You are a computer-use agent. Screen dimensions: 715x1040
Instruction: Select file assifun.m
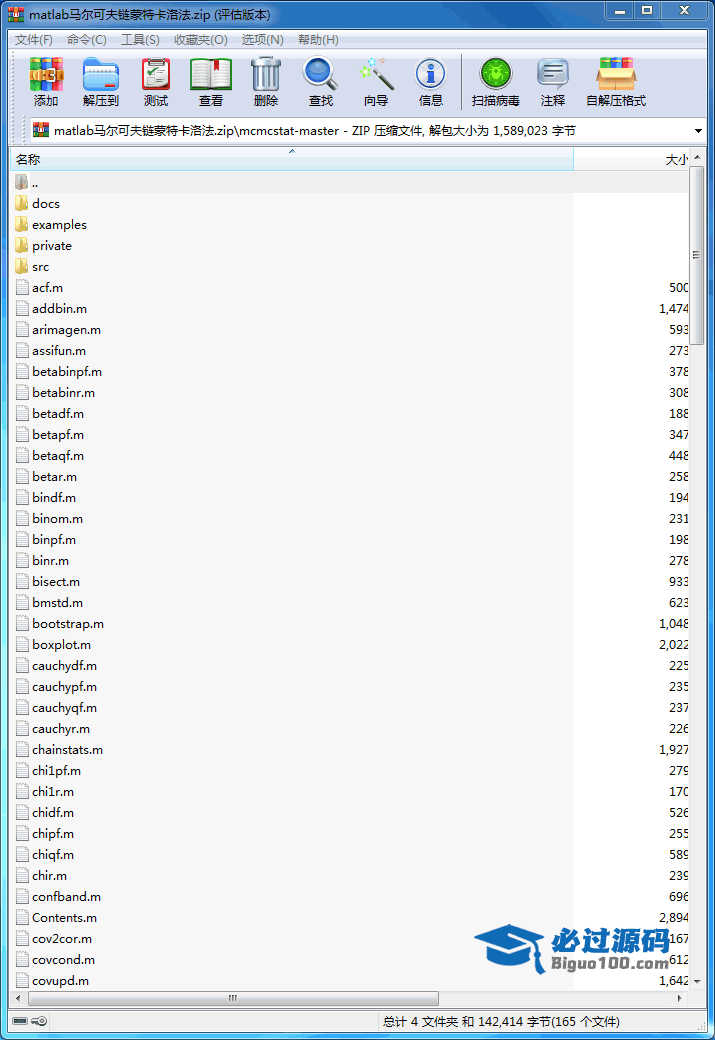pyautogui.click(x=50, y=350)
